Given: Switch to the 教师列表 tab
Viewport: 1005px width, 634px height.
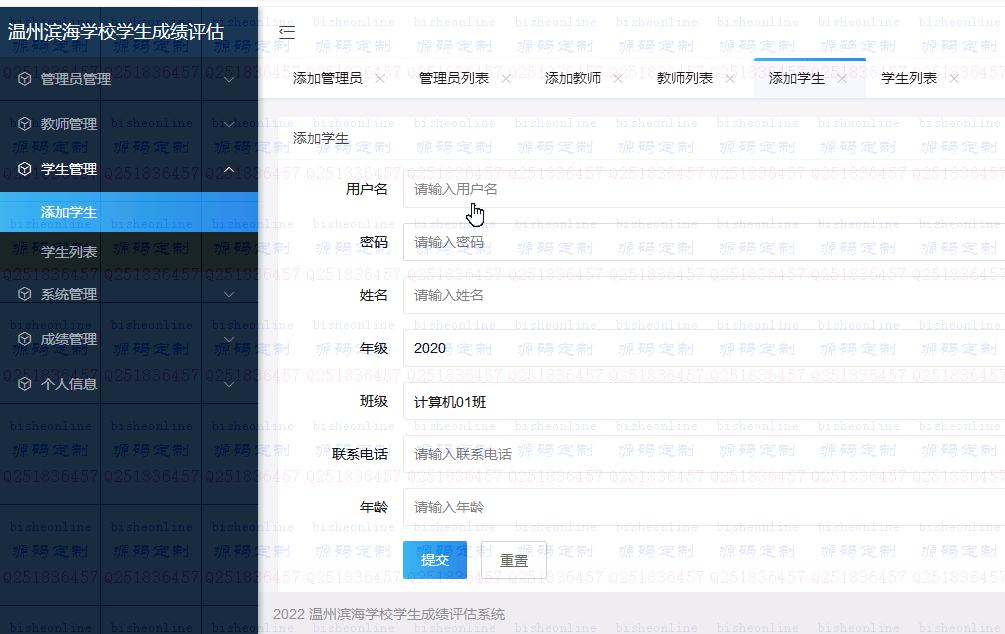Looking at the screenshot, I should pyautogui.click(x=685, y=78).
